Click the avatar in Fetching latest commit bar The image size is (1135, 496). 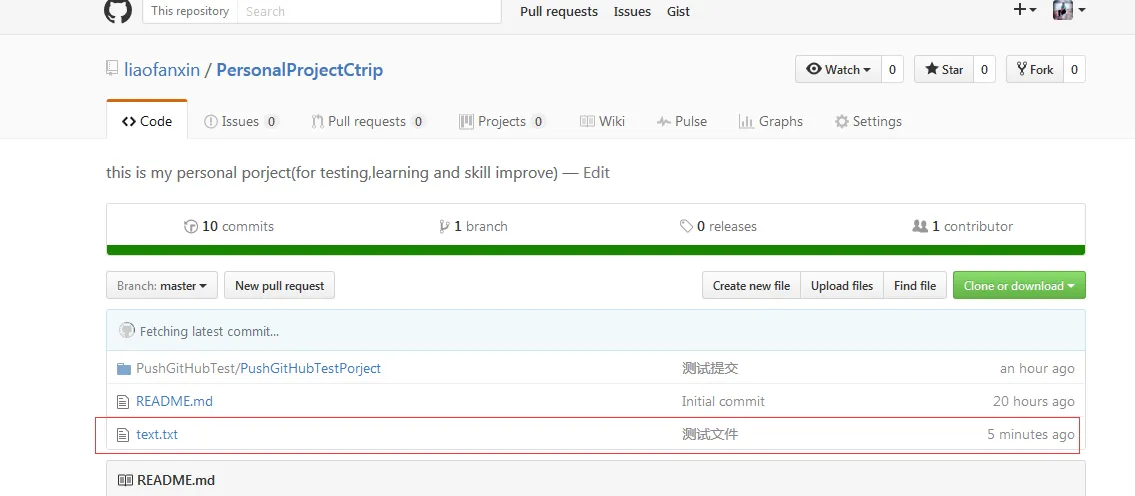[x=127, y=331]
